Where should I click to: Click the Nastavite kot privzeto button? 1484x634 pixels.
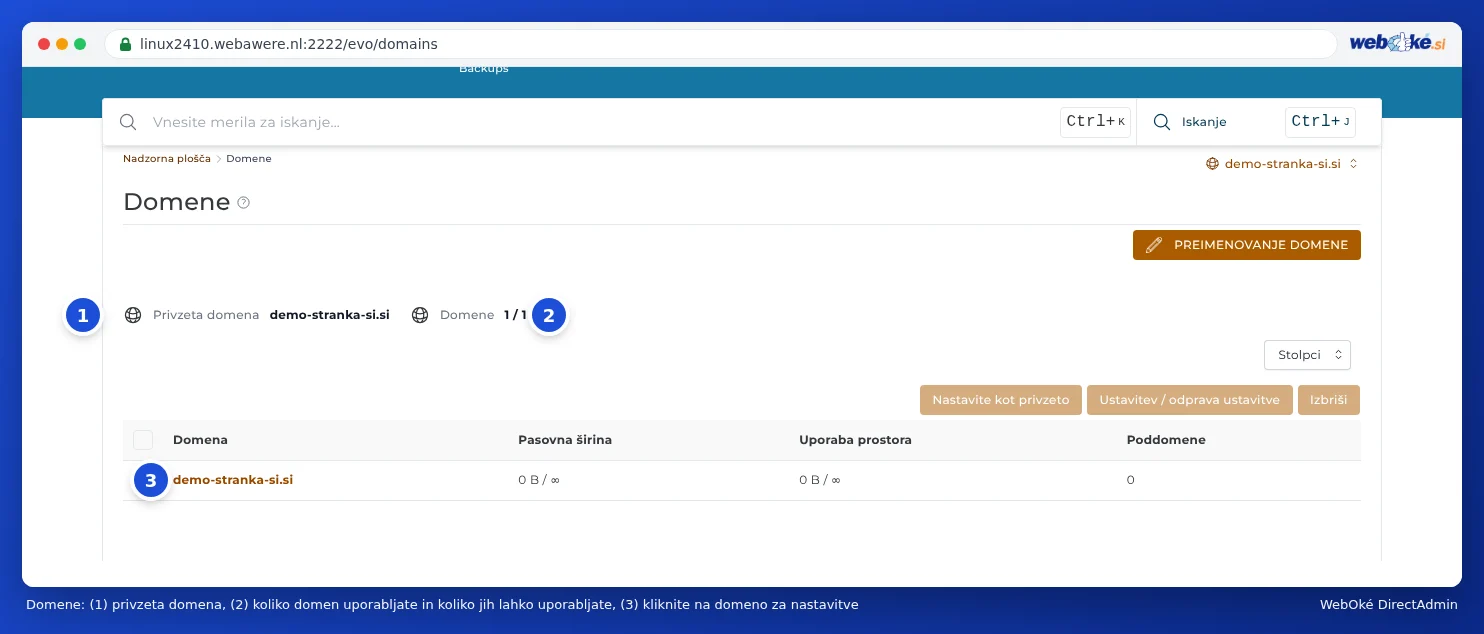click(1001, 400)
